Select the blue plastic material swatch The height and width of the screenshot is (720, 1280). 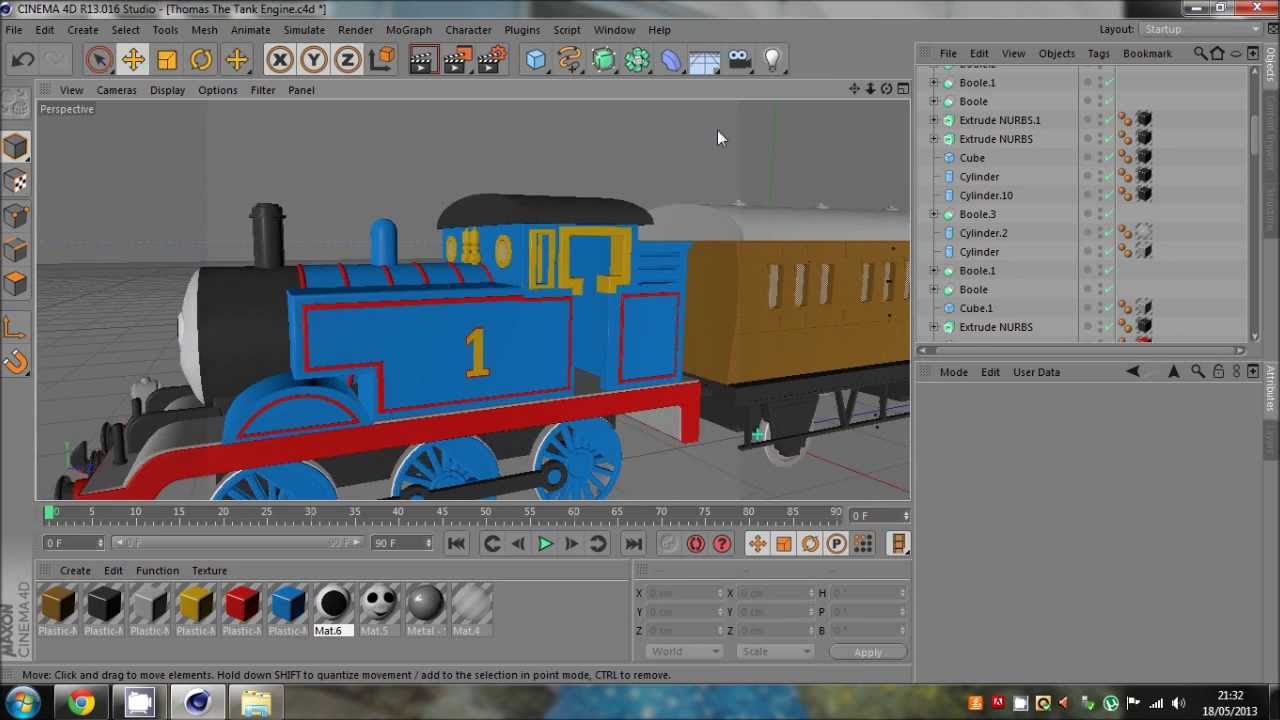288,604
